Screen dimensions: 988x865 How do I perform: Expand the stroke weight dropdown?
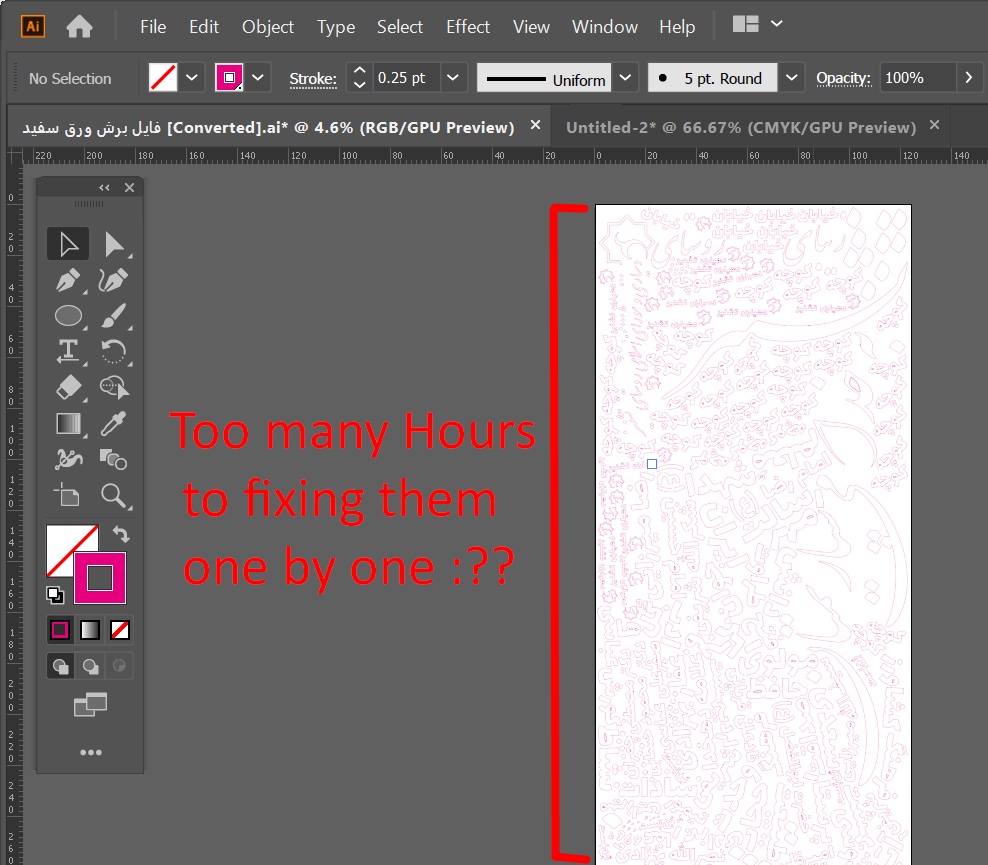coord(452,77)
